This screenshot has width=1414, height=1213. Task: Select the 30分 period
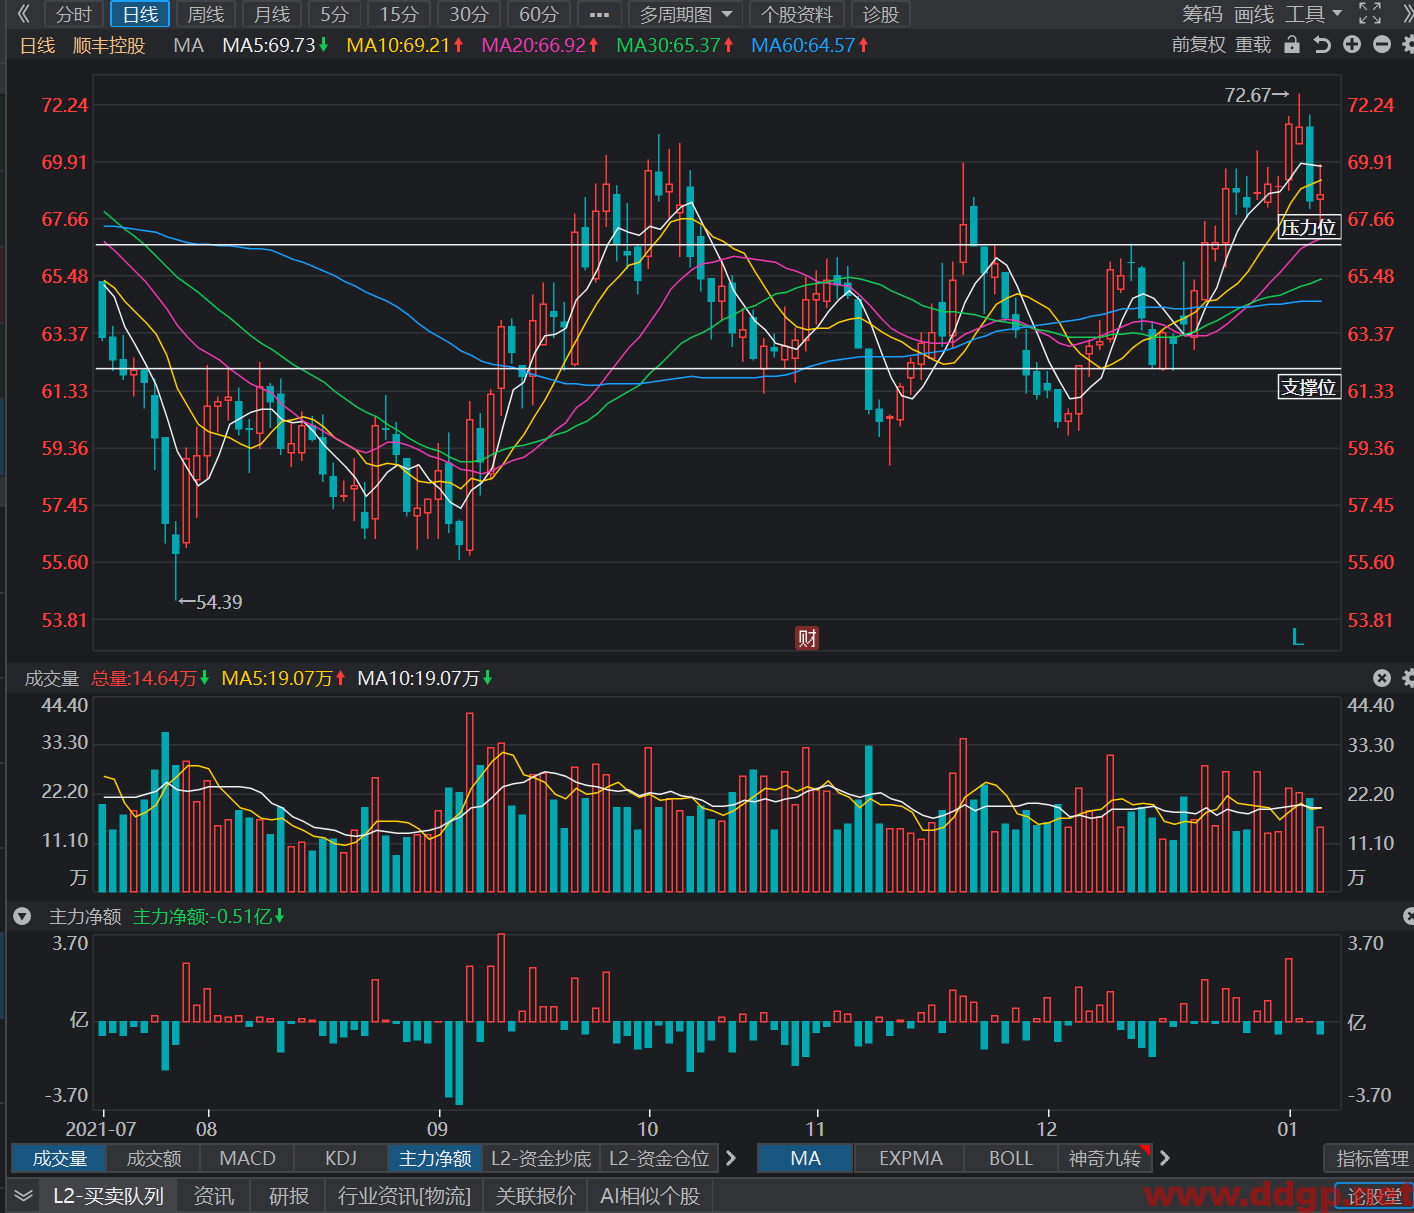coord(469,15)
